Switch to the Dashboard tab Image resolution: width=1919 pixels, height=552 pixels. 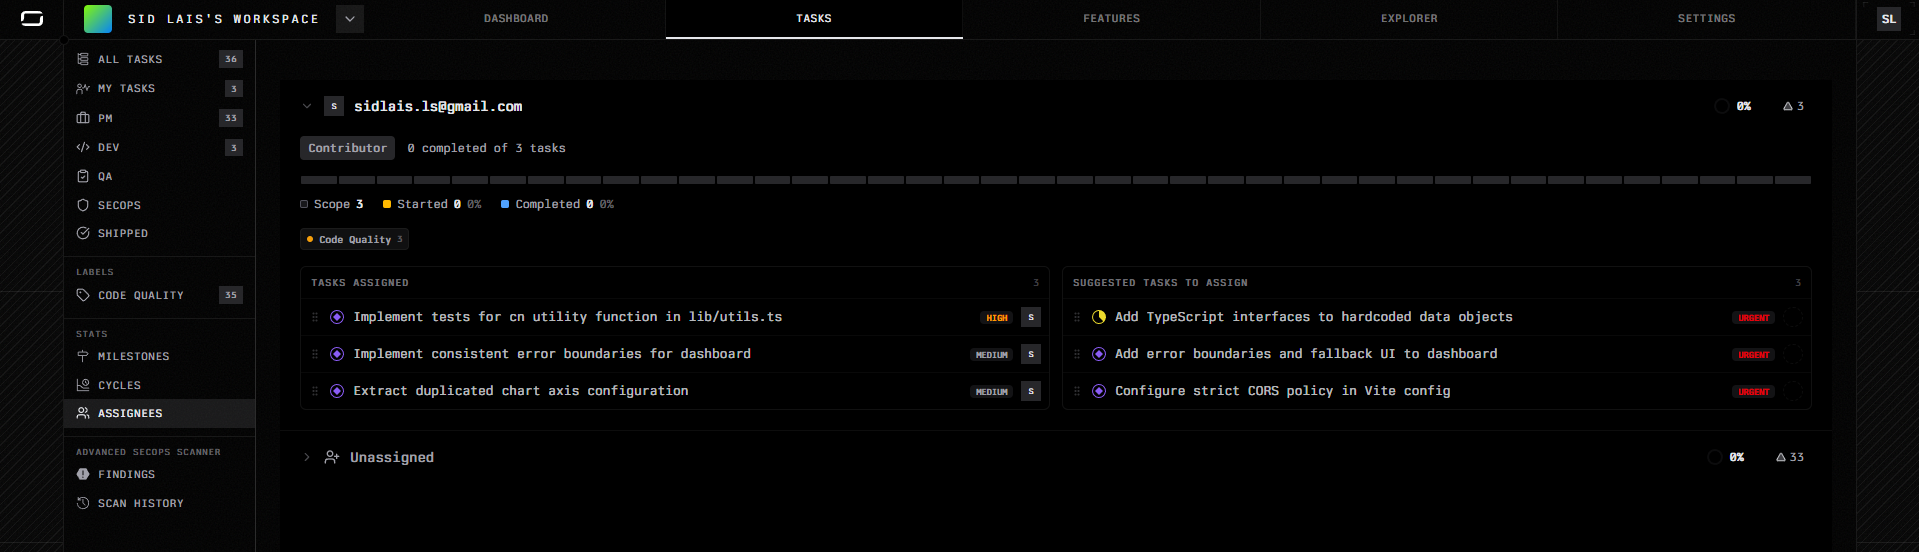516,19
